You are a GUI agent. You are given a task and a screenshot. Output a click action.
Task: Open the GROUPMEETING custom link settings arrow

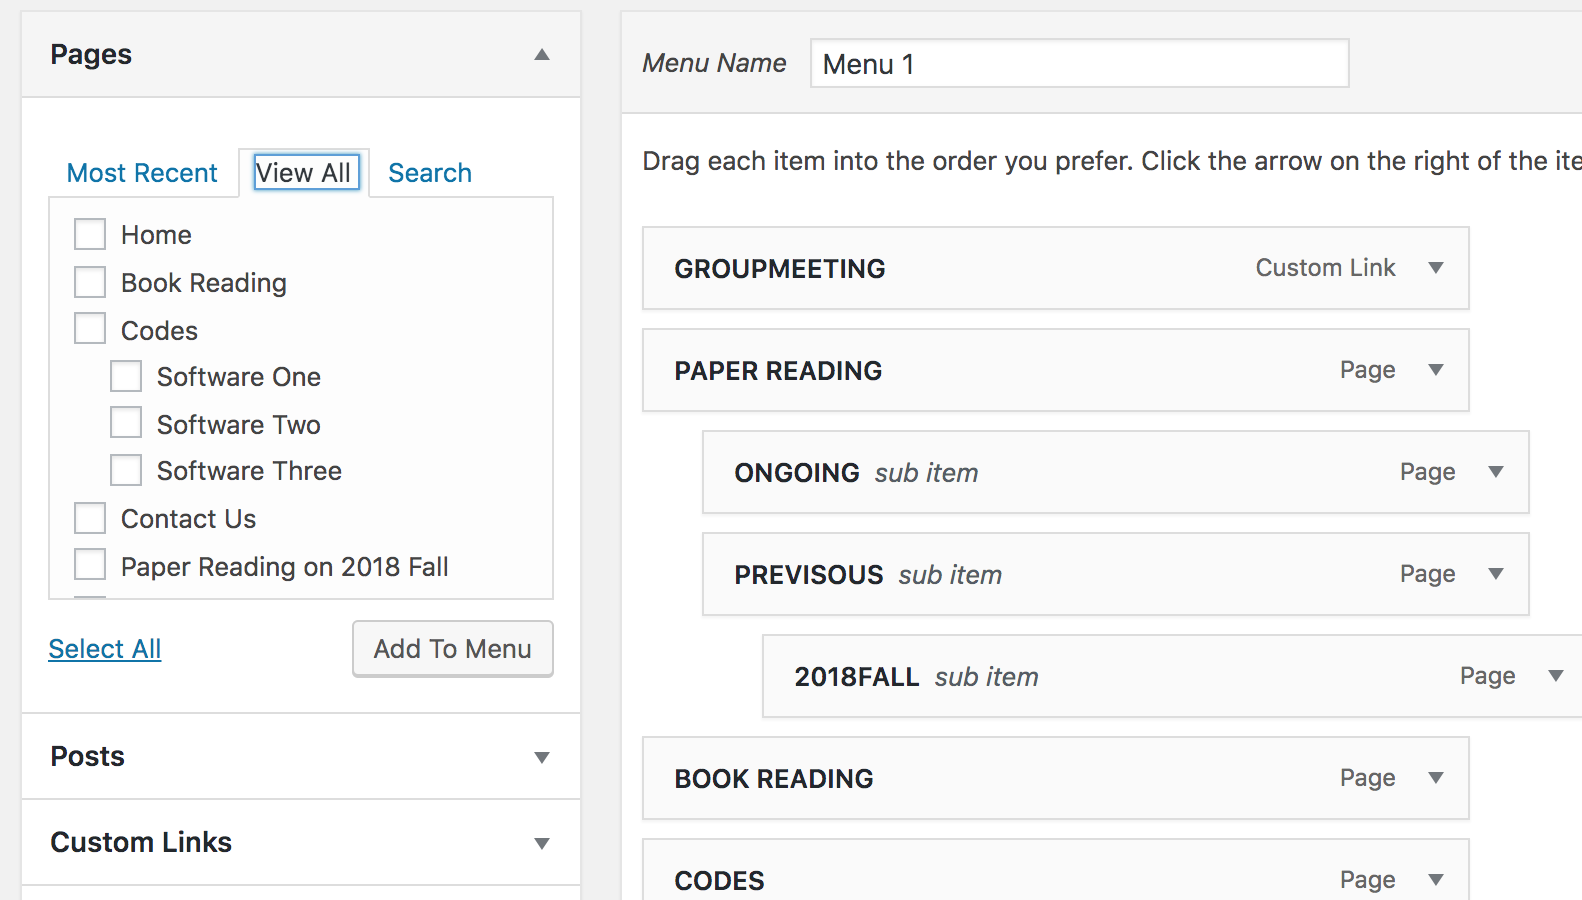pyautogui.click(x=1437, y=268)
